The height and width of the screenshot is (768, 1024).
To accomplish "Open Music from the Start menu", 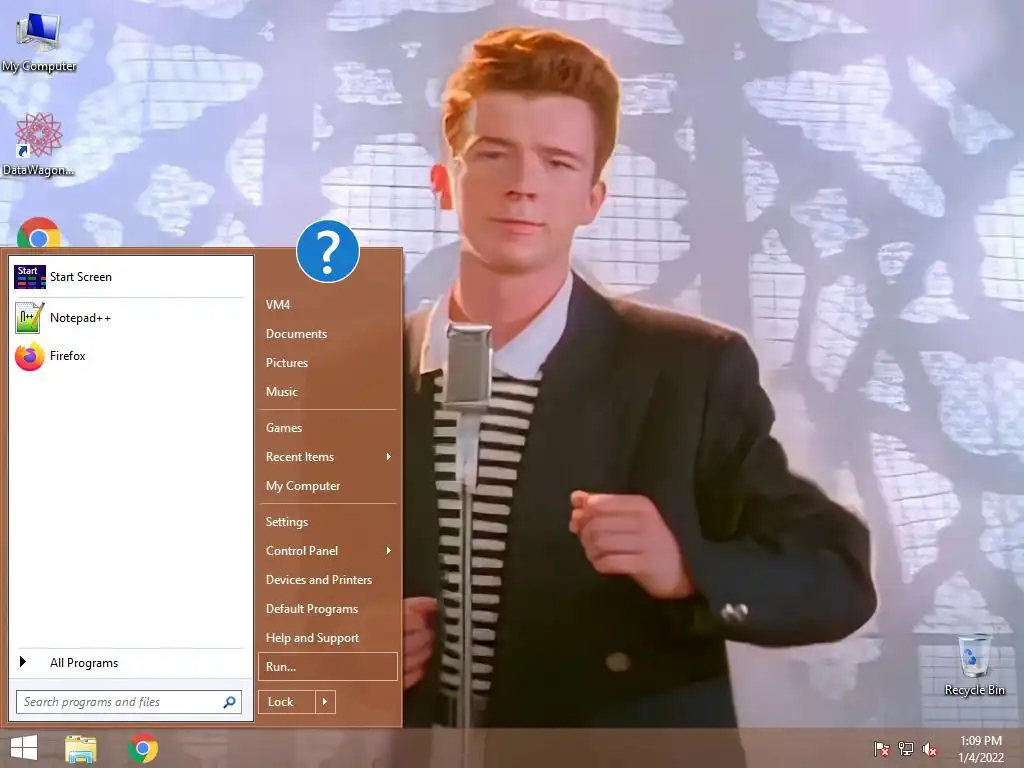I will (328, 392).
